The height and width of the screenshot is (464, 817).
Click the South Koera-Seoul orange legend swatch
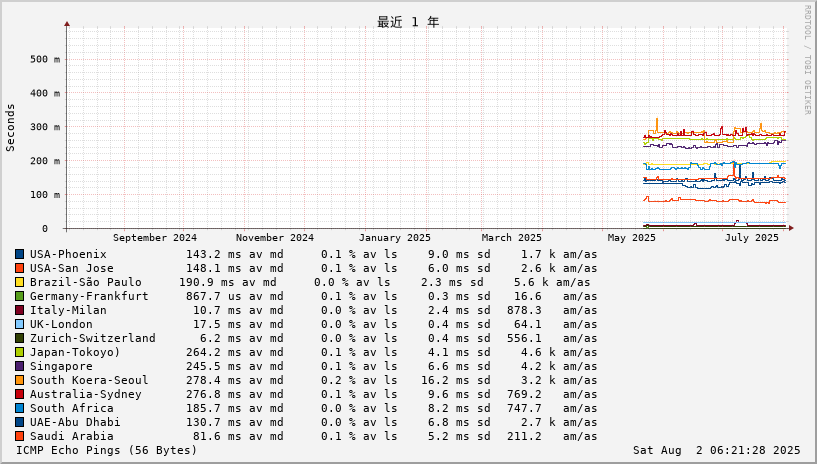19,381
